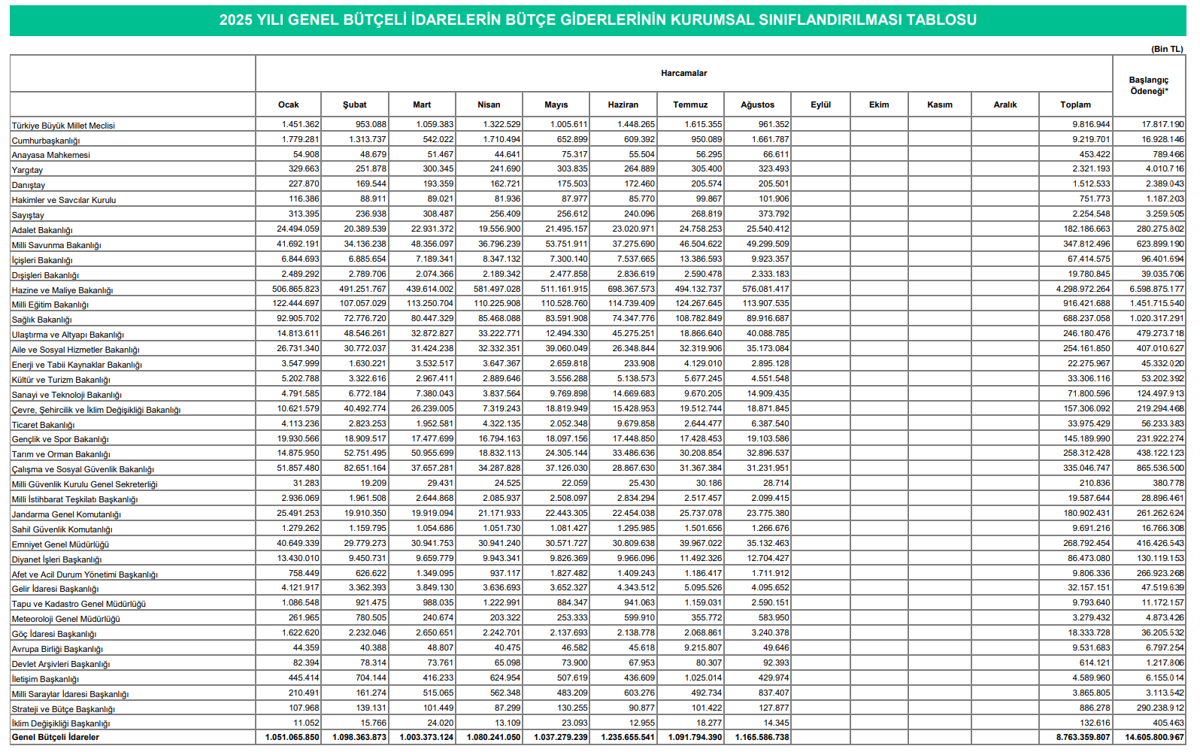Image resolution: width=1200 pixels, height=752 pixels.
Task: Click the Genel Bütçeli İdareler total row label
Action: (x=55, y=737)
